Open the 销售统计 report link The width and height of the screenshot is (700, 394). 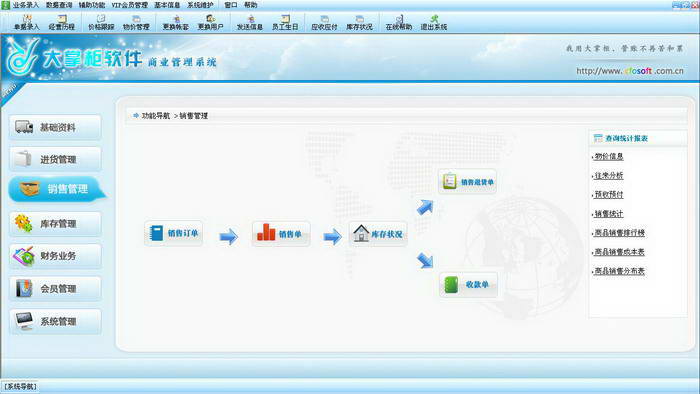coord(608,214)
